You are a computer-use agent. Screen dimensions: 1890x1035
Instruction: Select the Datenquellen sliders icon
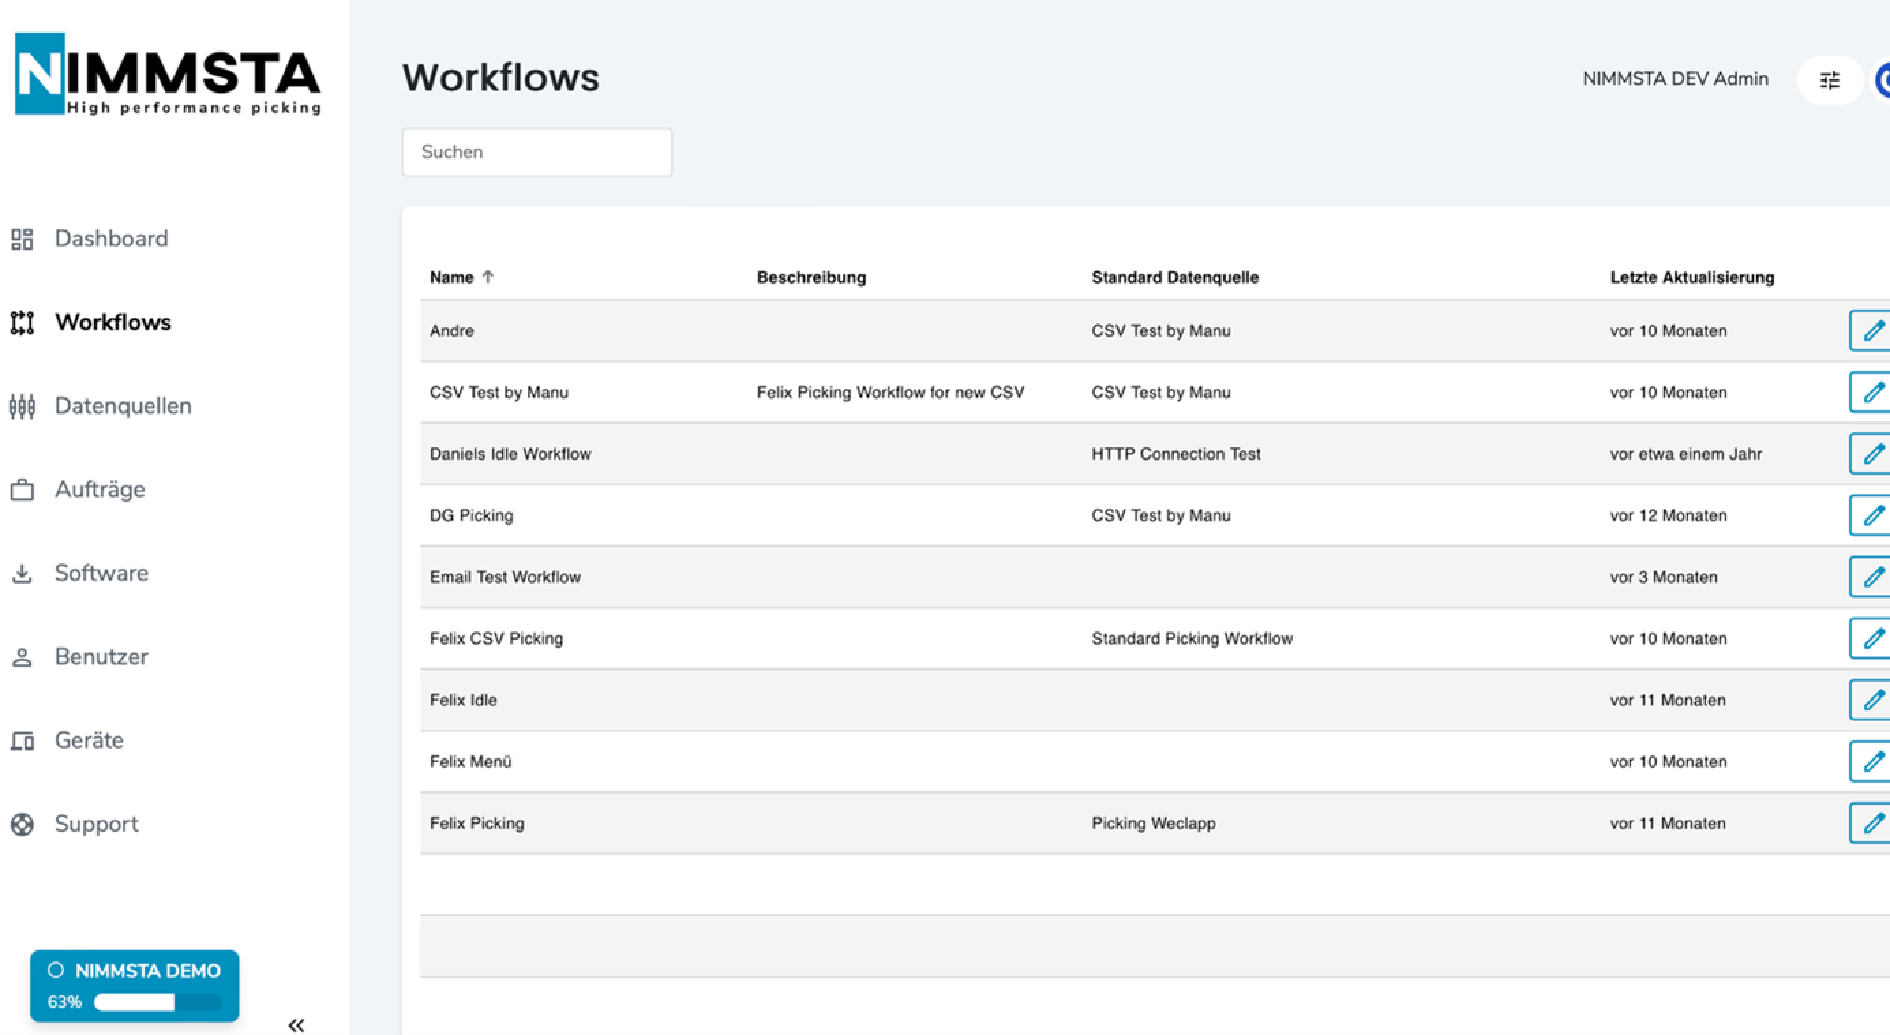pos(22,406)
